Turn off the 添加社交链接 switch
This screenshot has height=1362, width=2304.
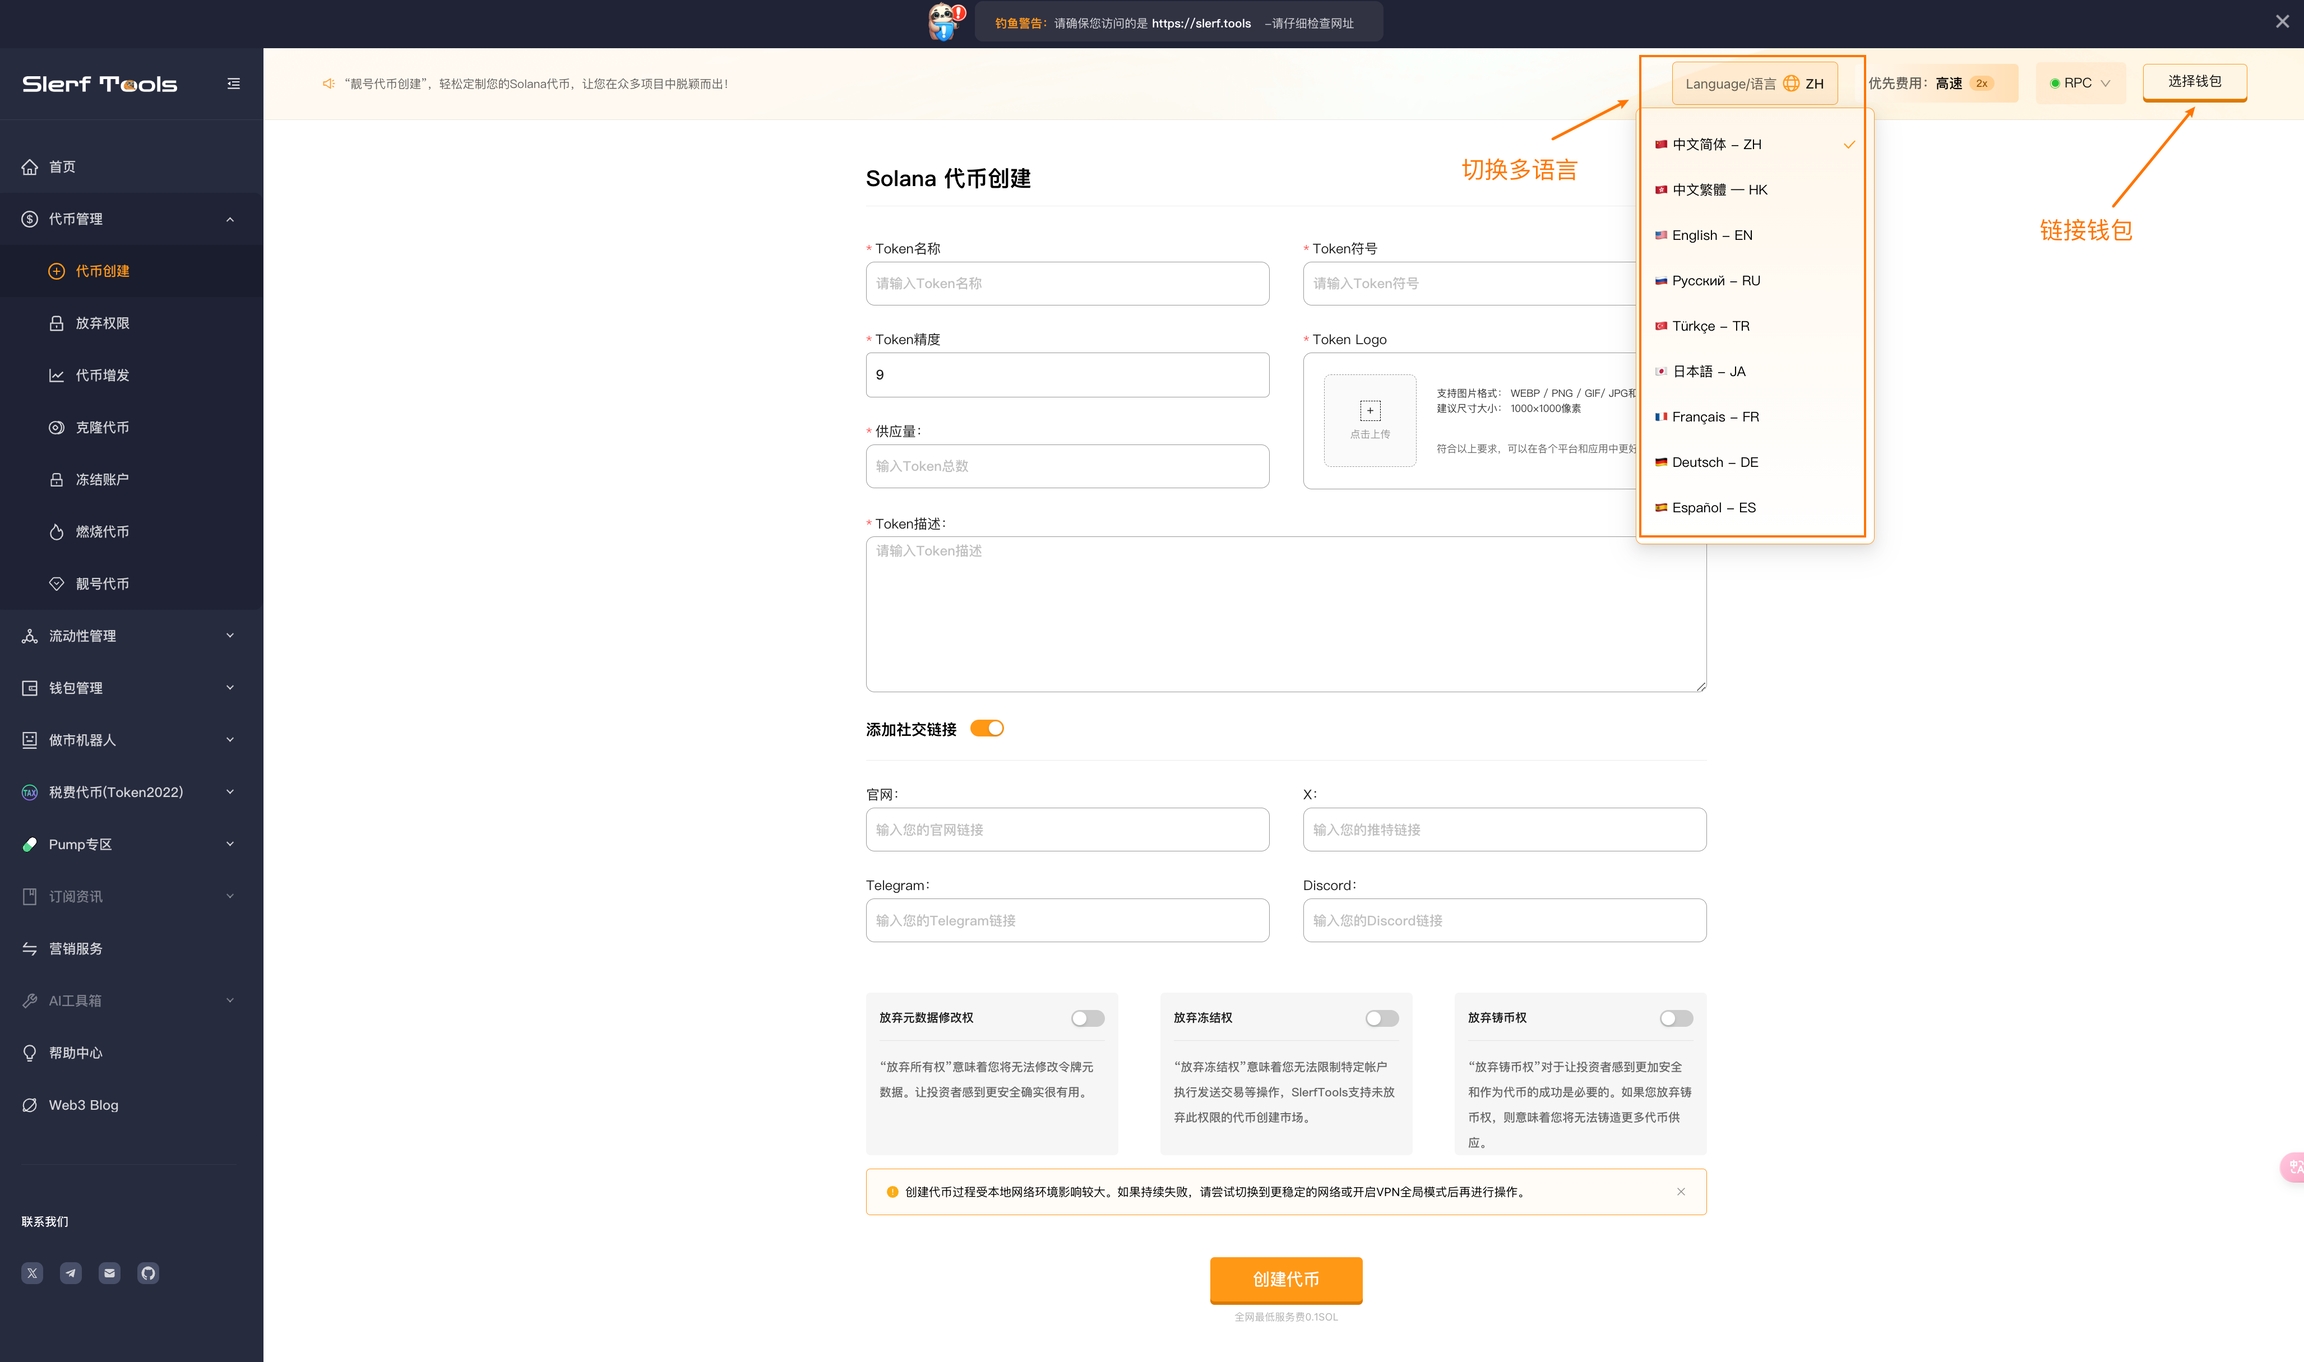[987, 729]
